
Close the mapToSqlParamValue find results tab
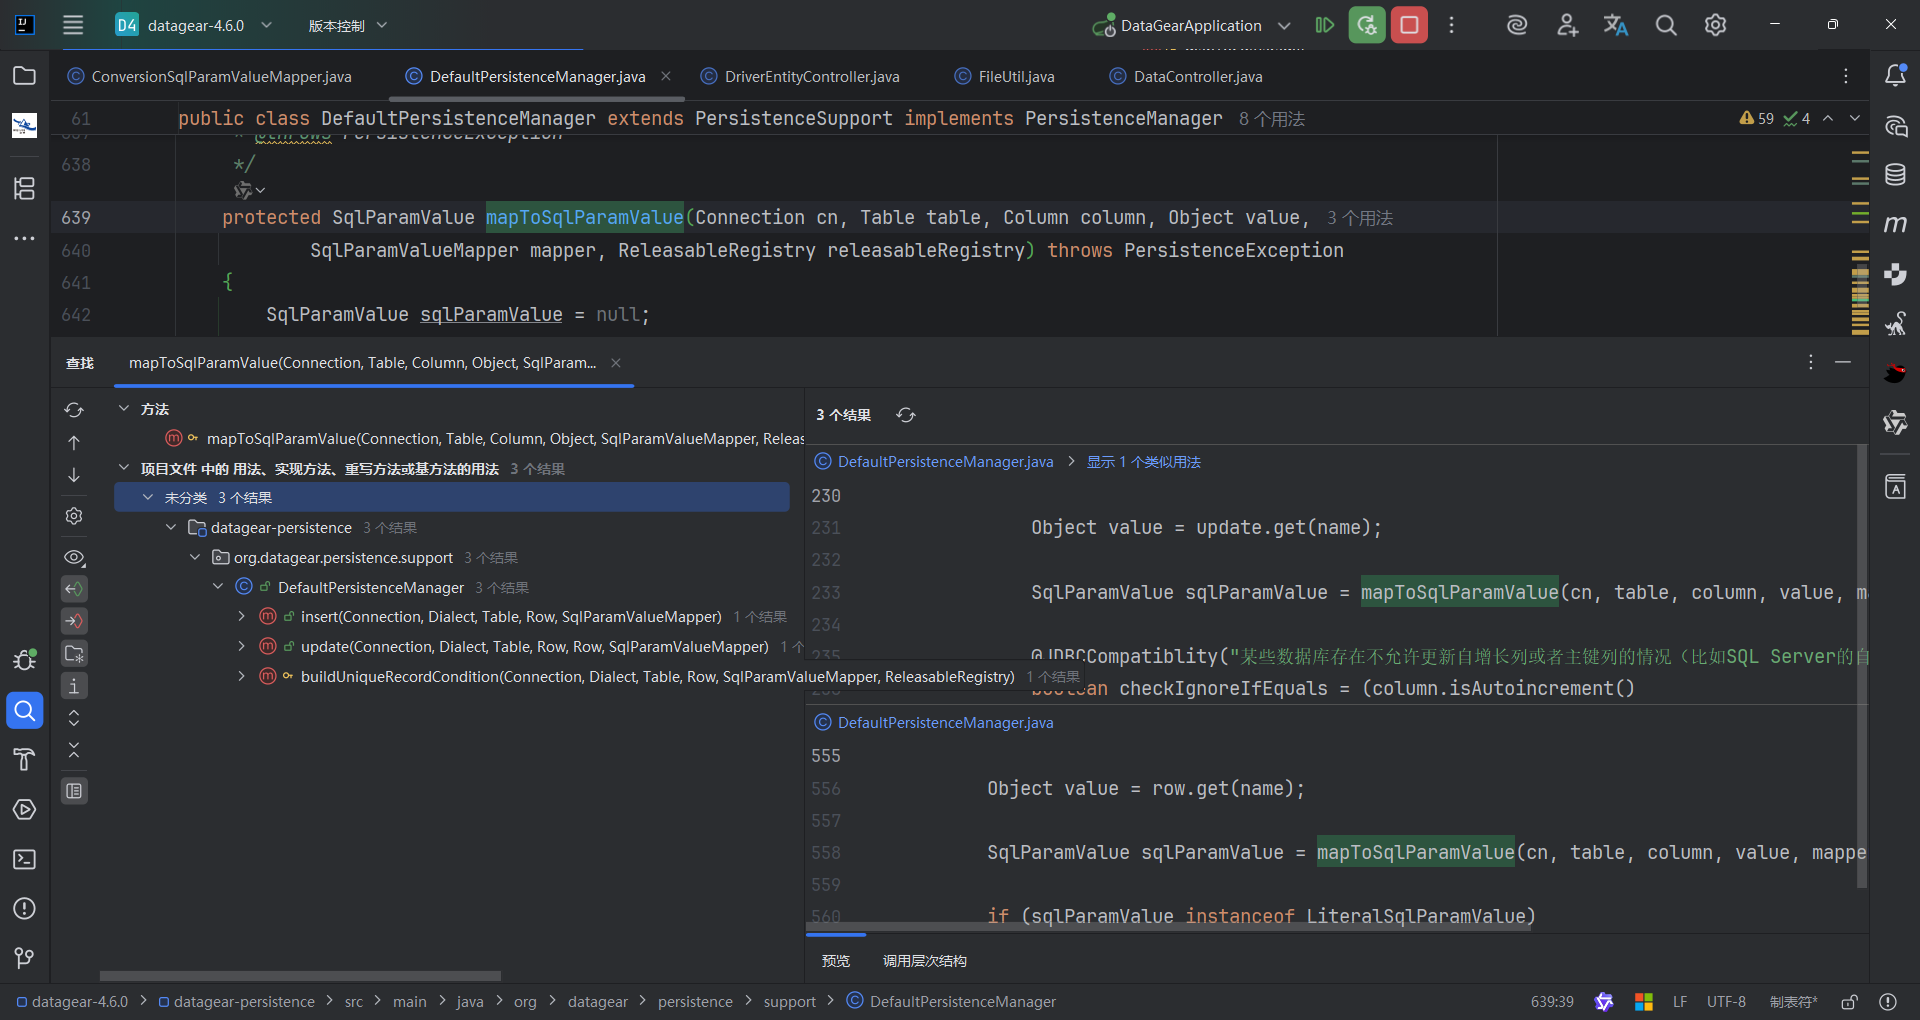616,363
